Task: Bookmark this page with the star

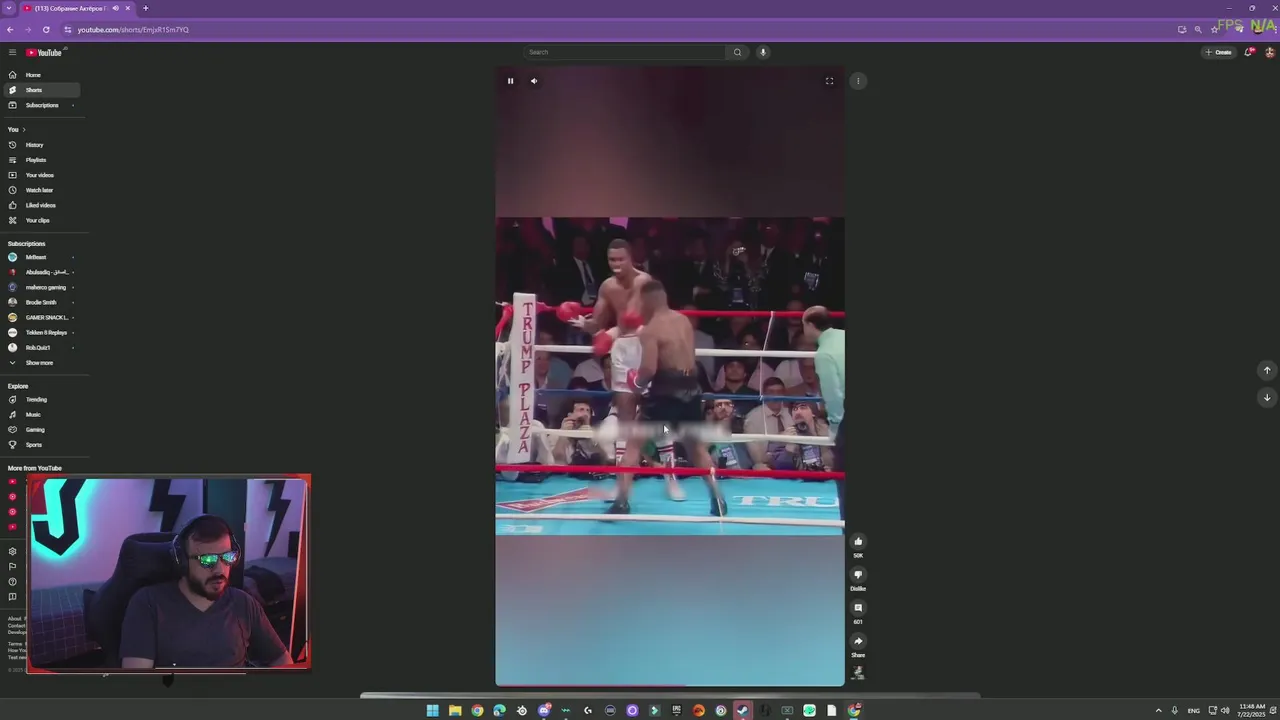Action: 1215,29
